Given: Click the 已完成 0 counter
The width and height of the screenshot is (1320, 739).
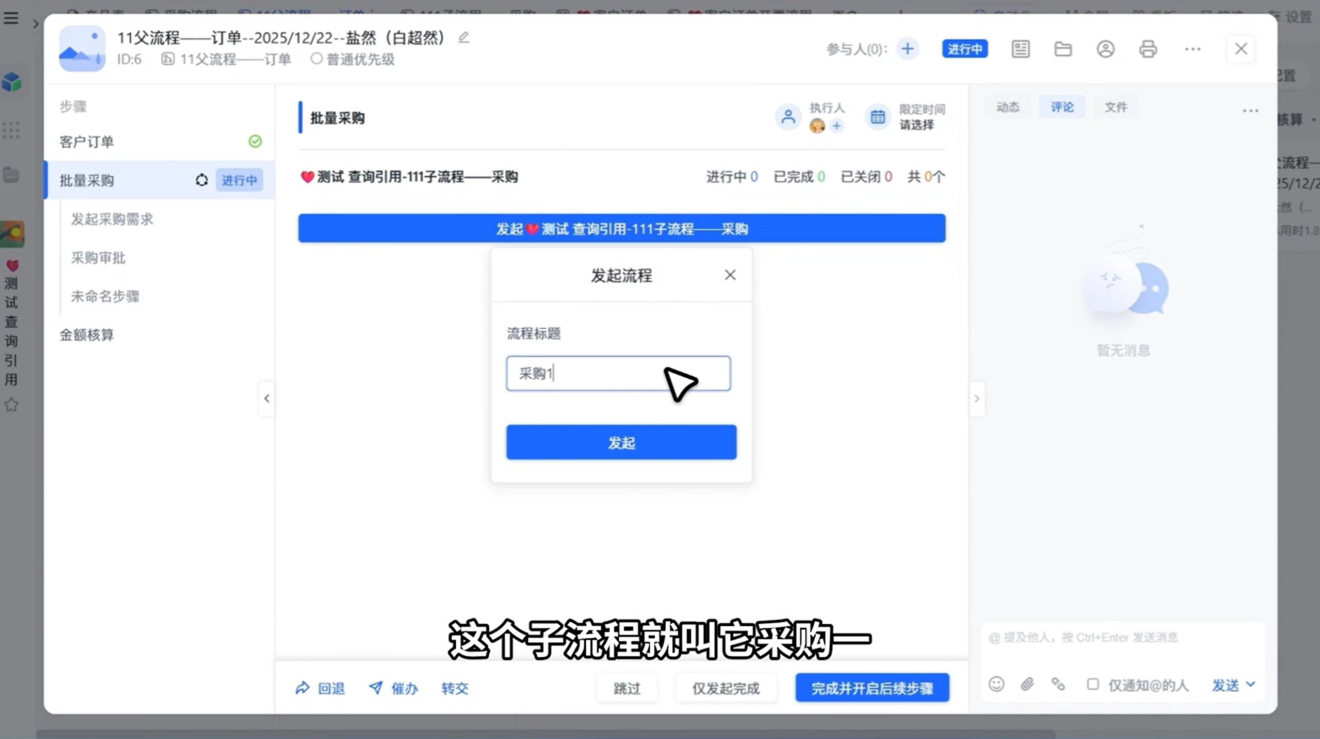Looking at the screenshot, I should point(799,177).
